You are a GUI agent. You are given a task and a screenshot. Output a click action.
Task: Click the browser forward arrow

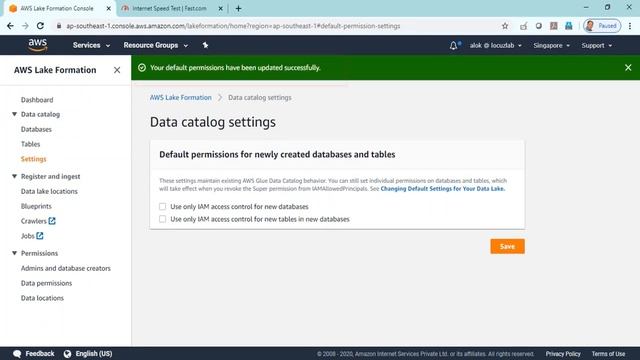tap(25, 26)
